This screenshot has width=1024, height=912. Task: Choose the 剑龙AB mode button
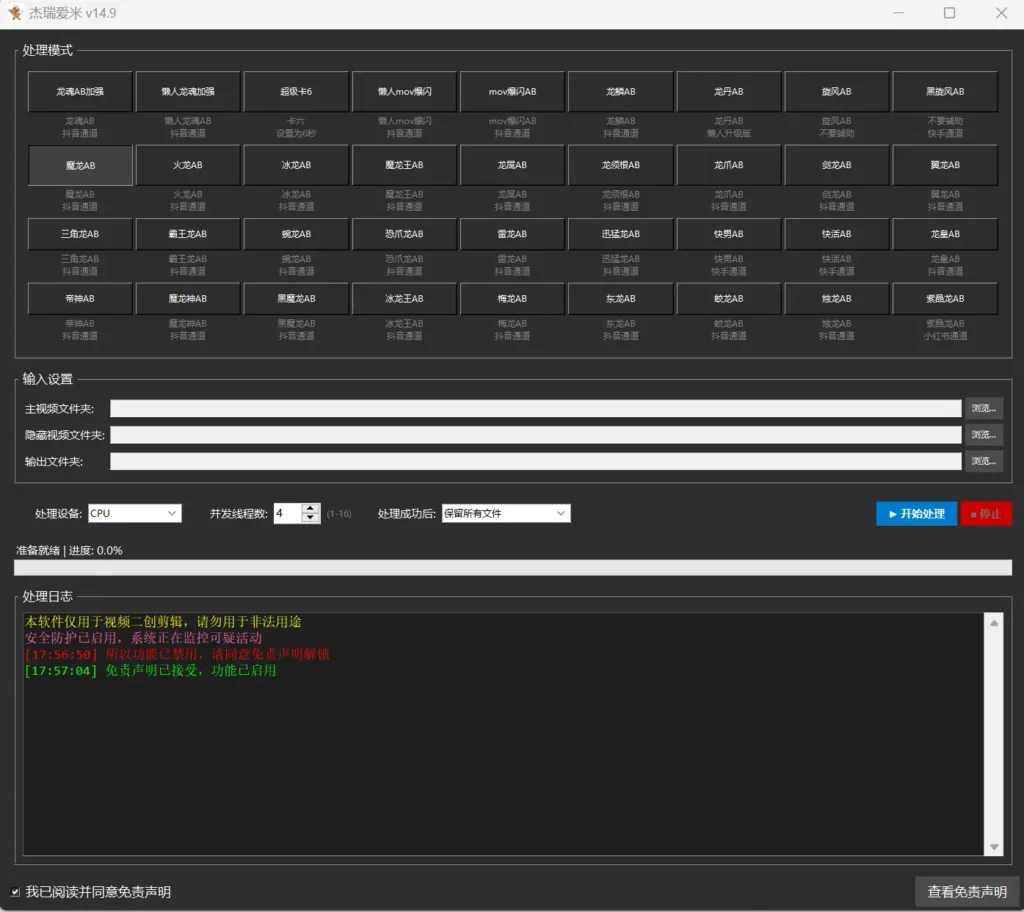tap(837, 165)
